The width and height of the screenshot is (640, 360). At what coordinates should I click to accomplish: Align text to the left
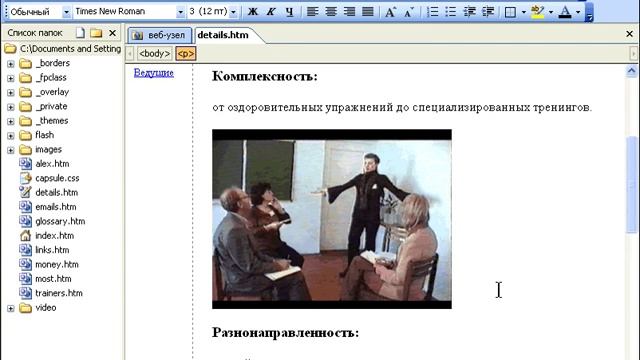pyautogui.click(x=312, y=11)
